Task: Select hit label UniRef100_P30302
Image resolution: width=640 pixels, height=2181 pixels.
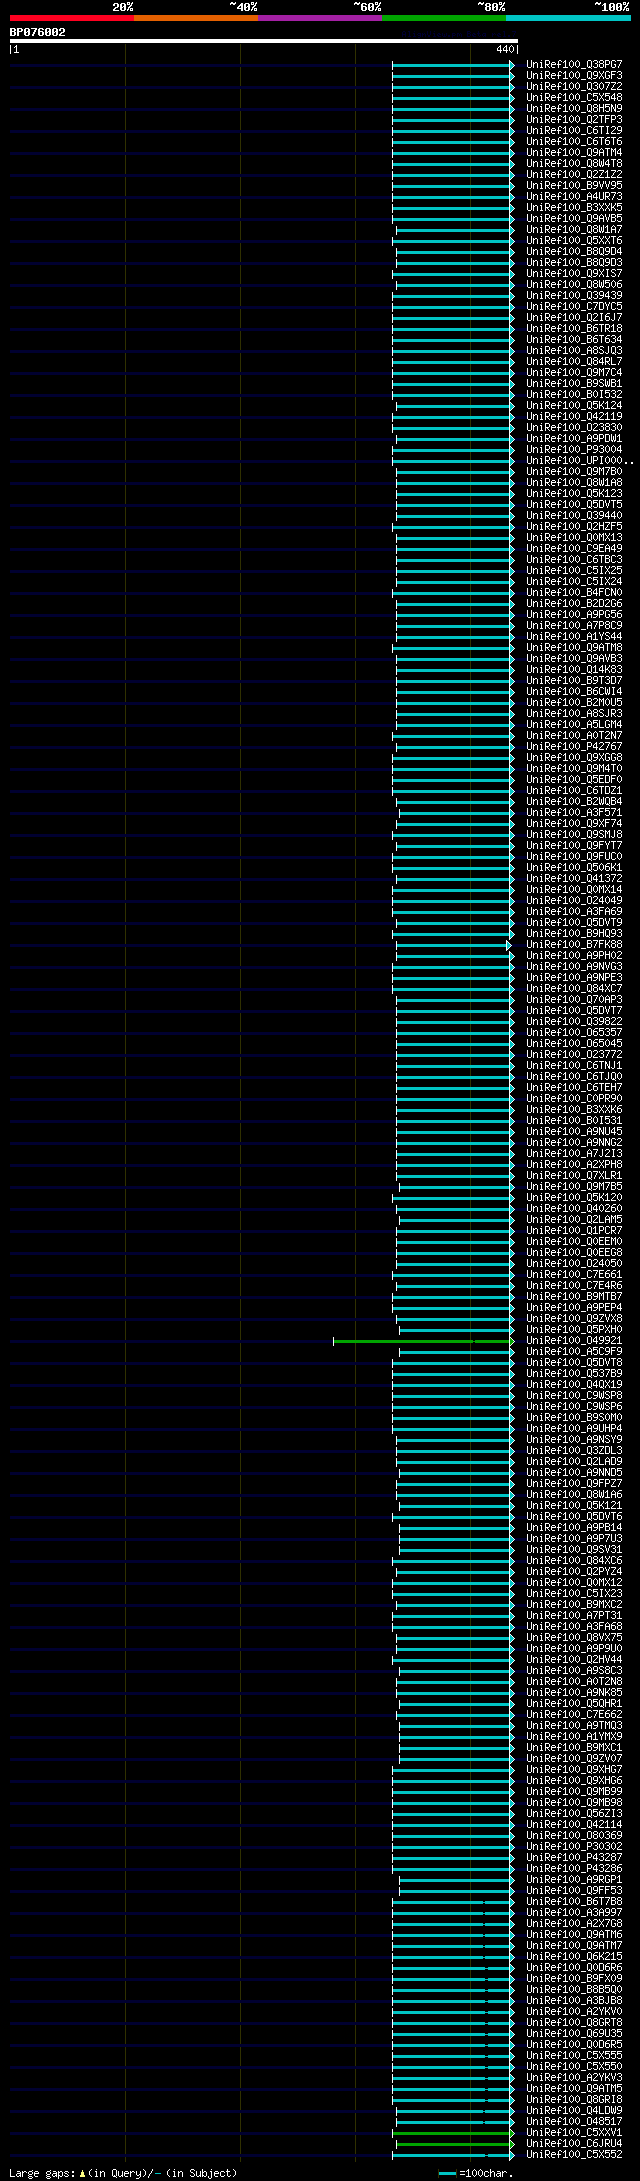Action: coord(574,1847)
